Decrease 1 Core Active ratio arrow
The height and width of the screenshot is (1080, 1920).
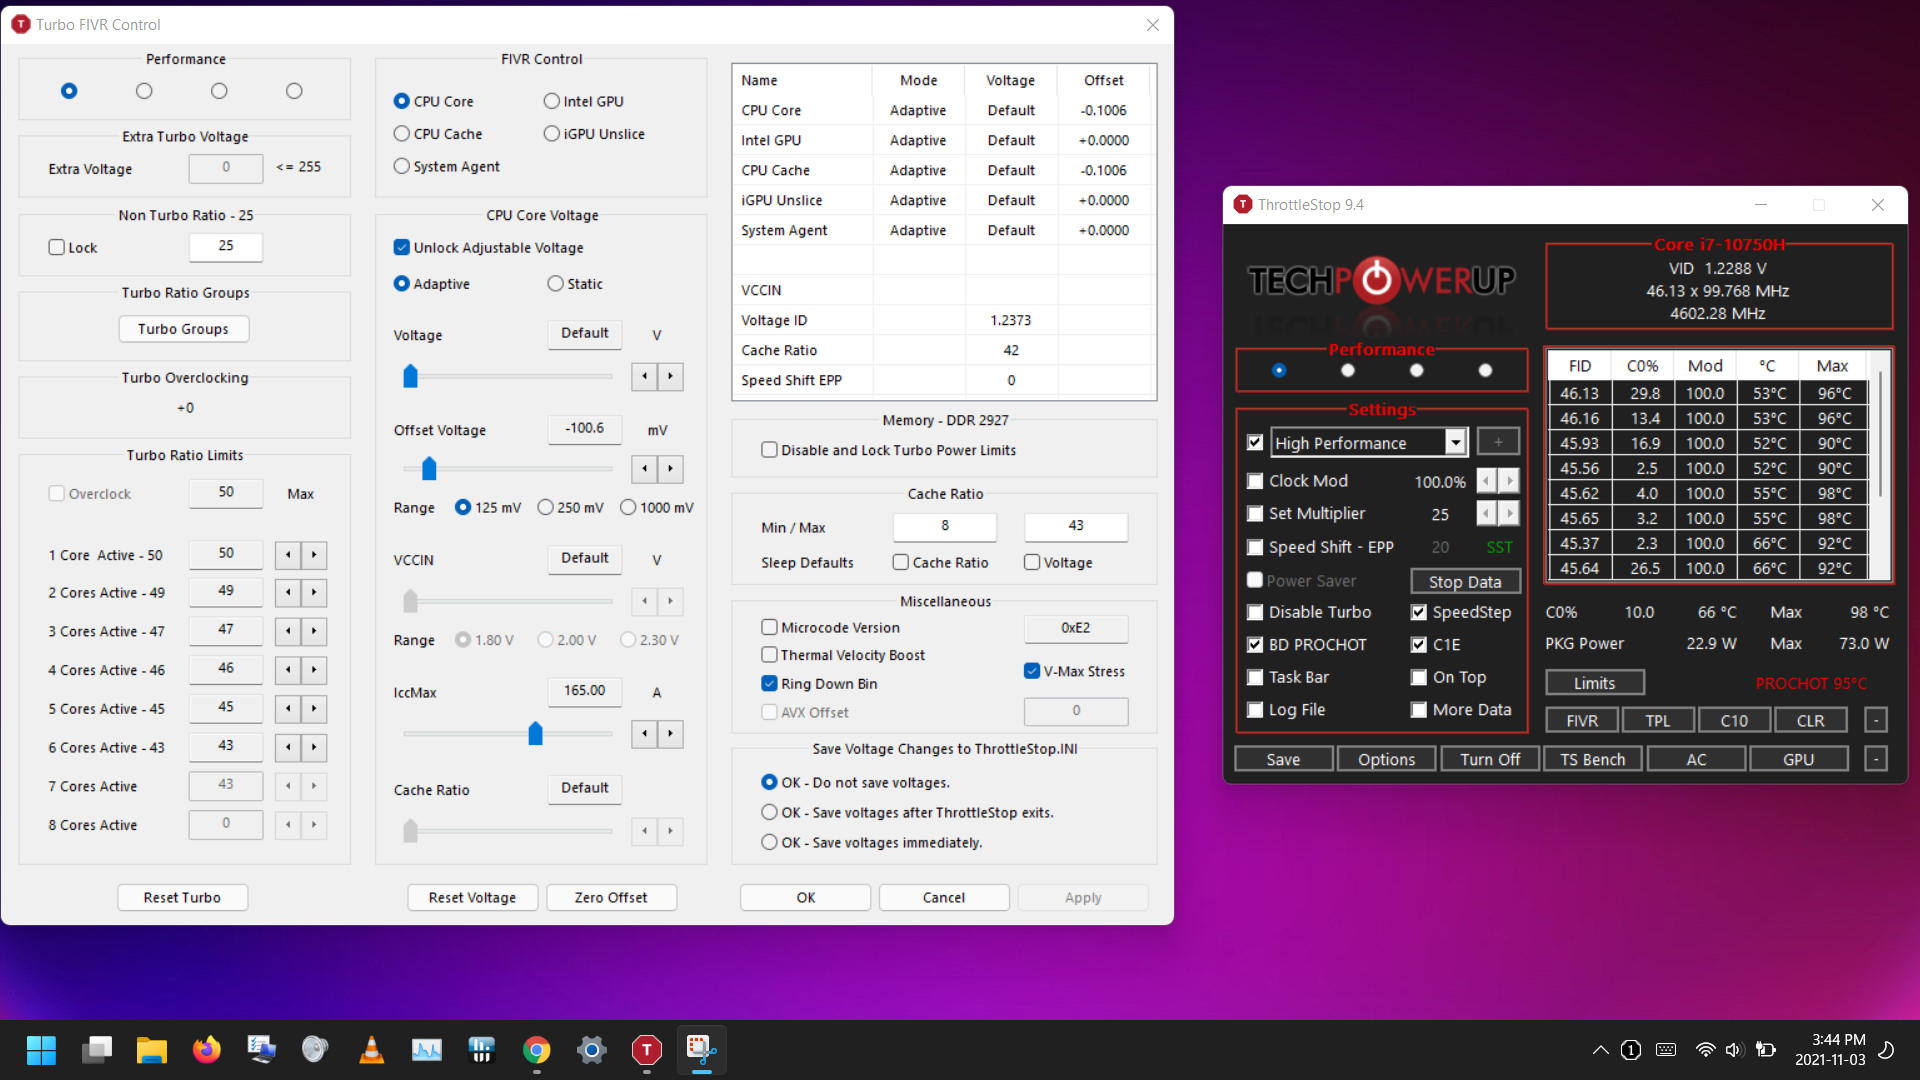tap(288, 555)
